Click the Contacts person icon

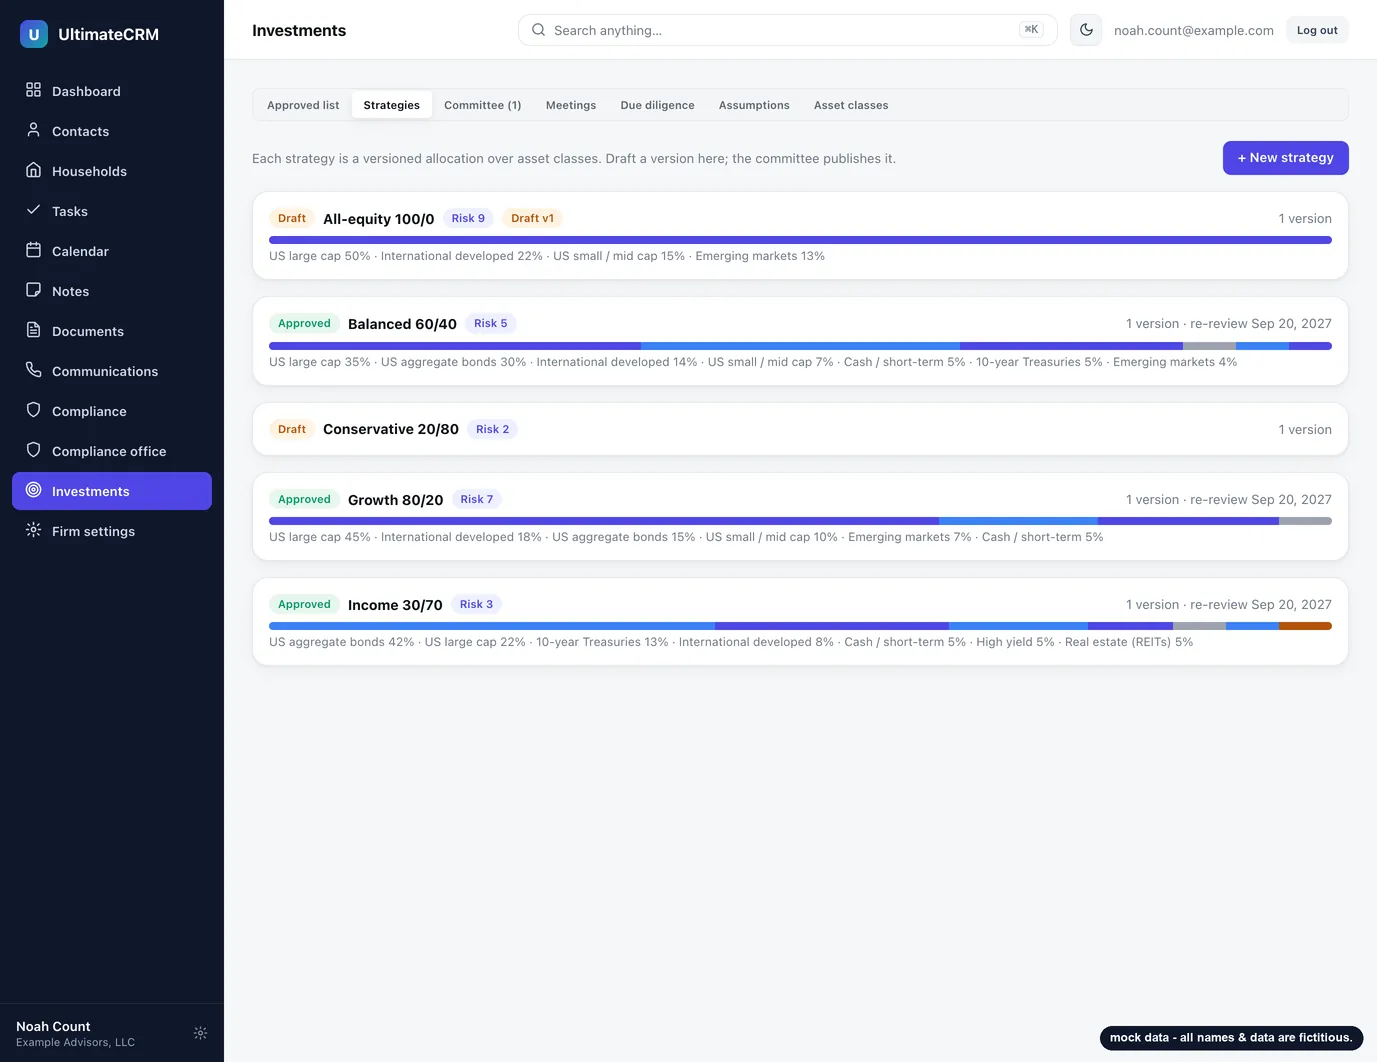point(33,130)
